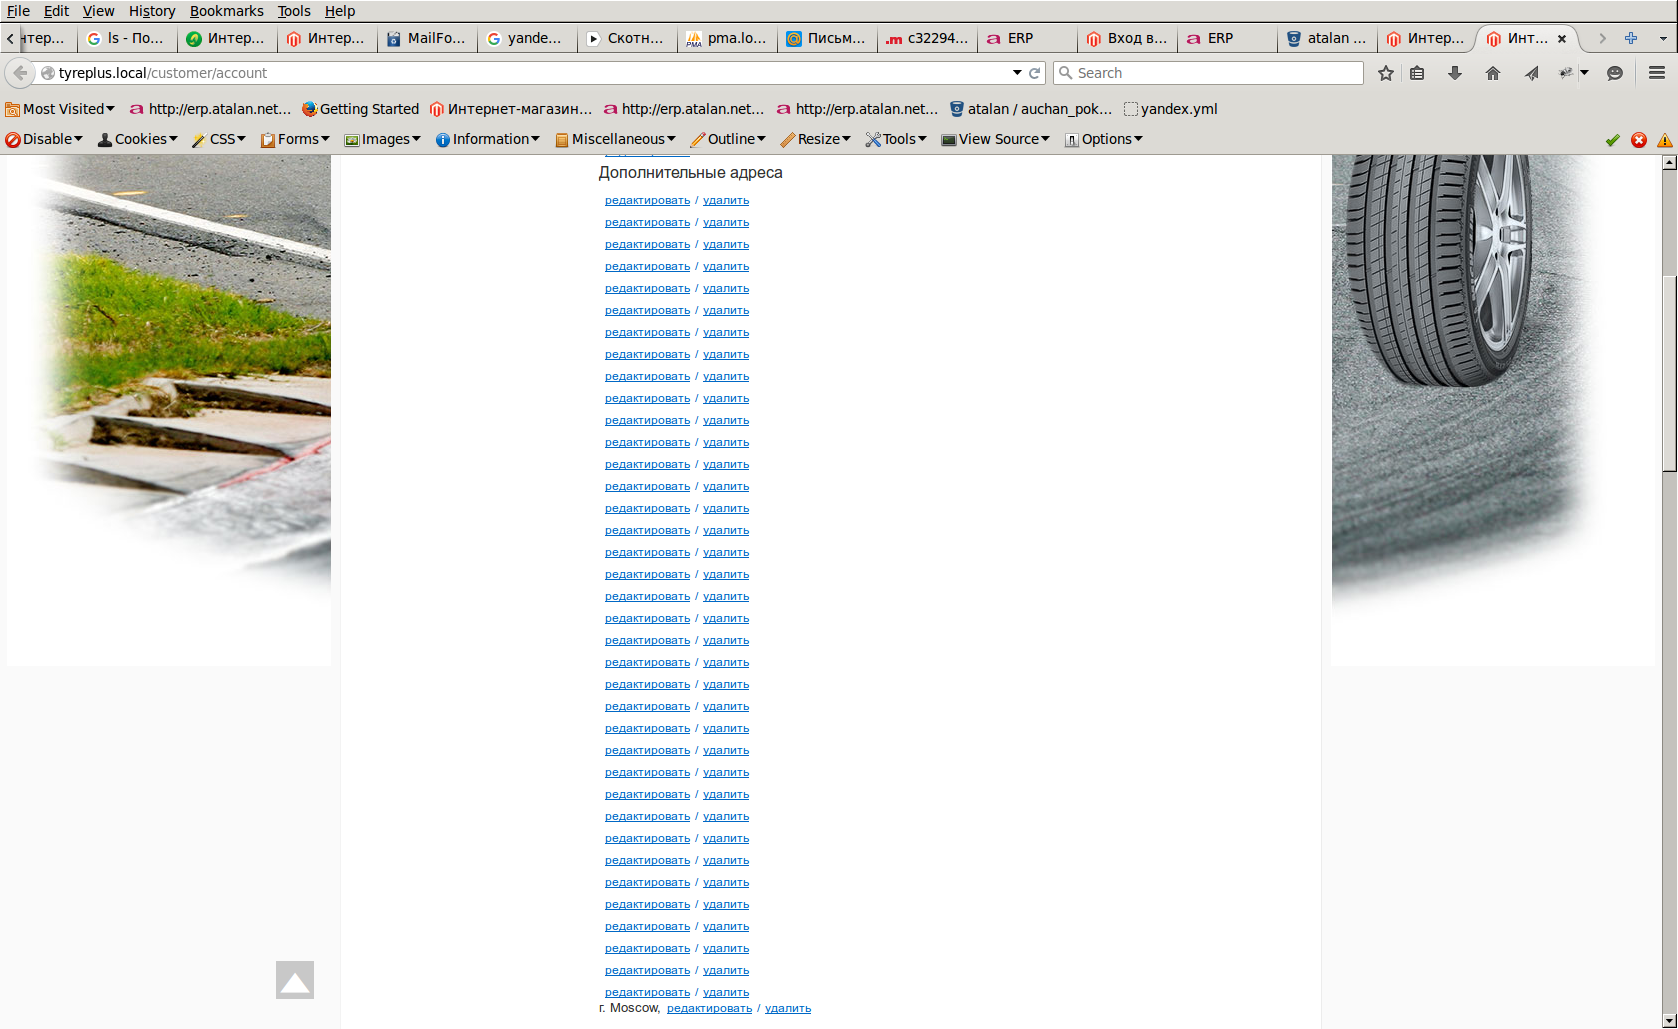Open the View menu

pyautogui.click(x=98, y=11)
